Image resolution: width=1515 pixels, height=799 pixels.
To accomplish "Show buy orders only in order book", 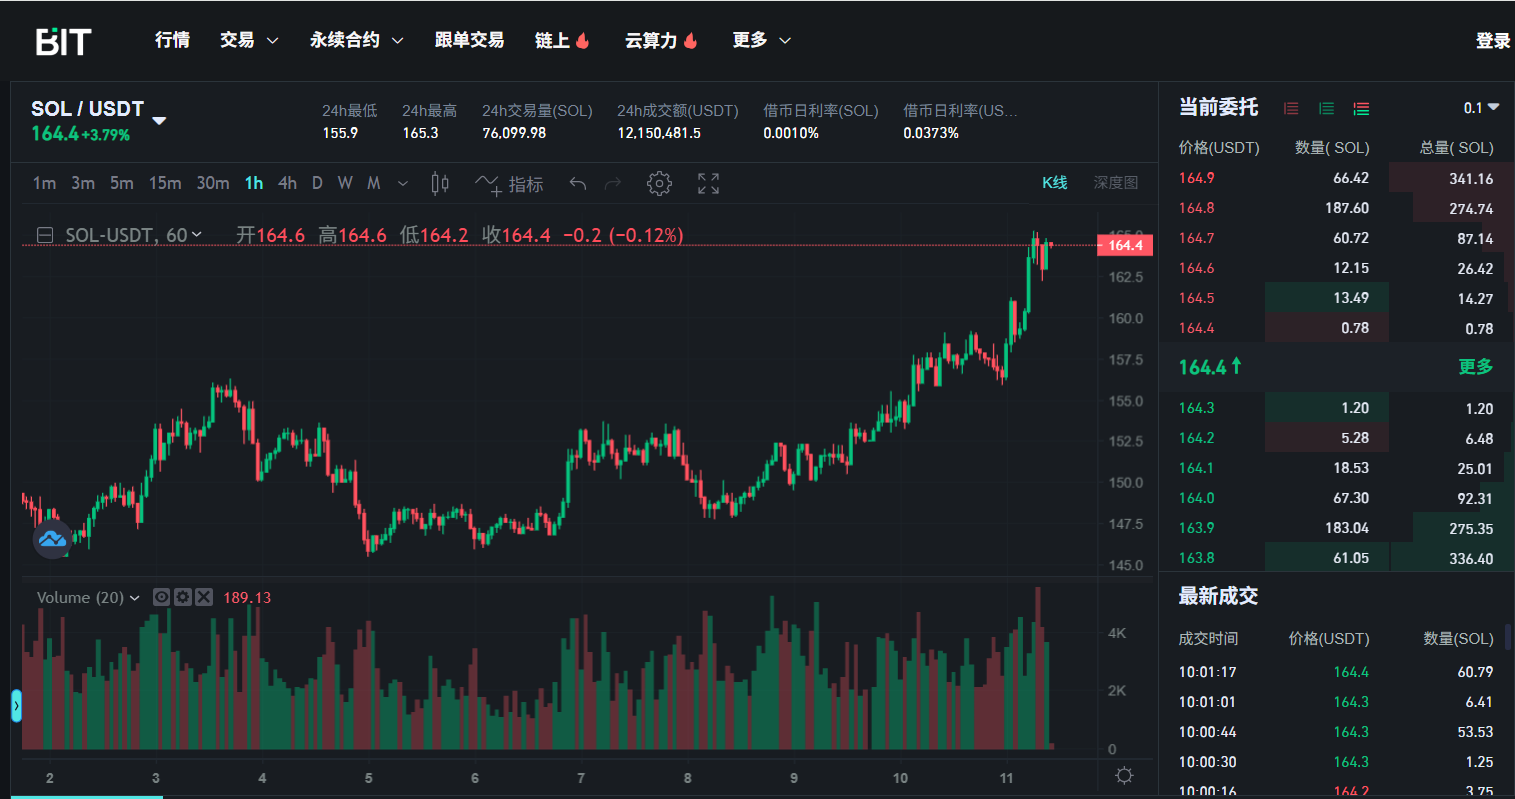I will click(x=1326, y=108).
